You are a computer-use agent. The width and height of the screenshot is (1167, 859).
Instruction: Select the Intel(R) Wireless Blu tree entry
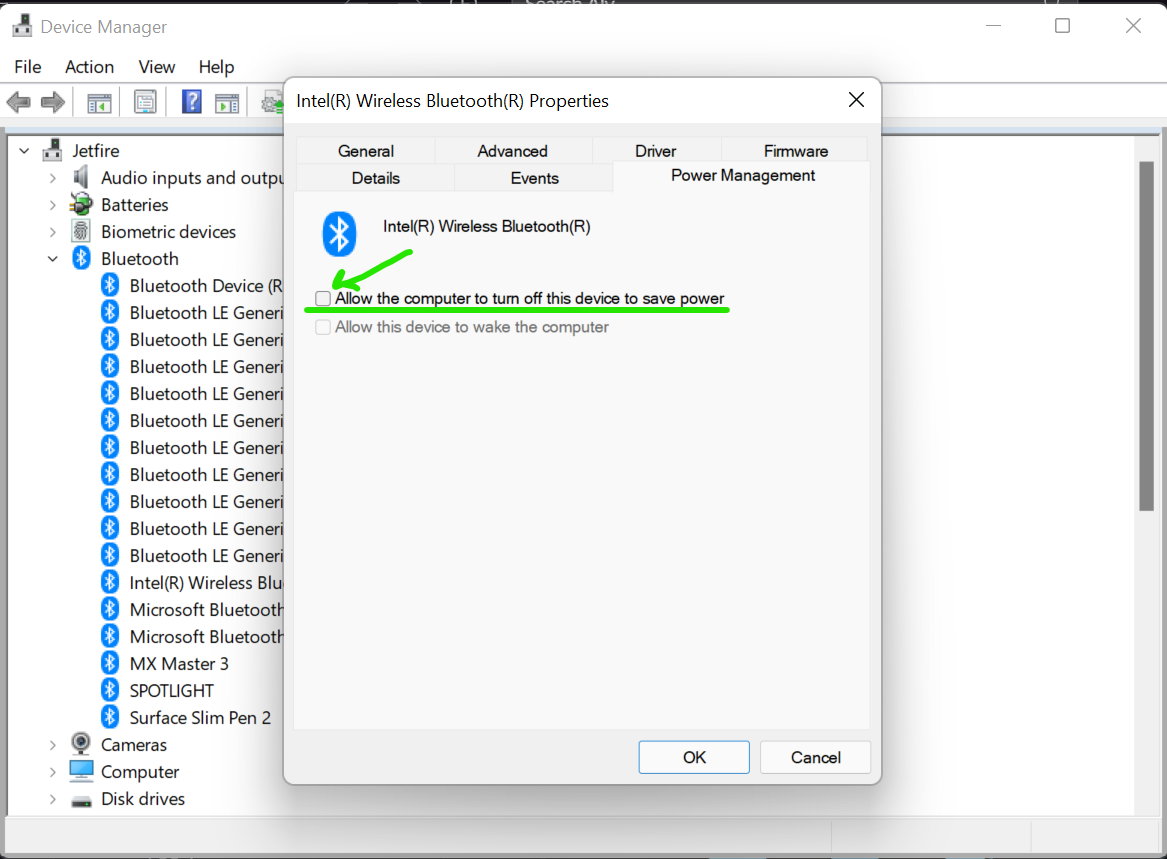pos(206,583)
